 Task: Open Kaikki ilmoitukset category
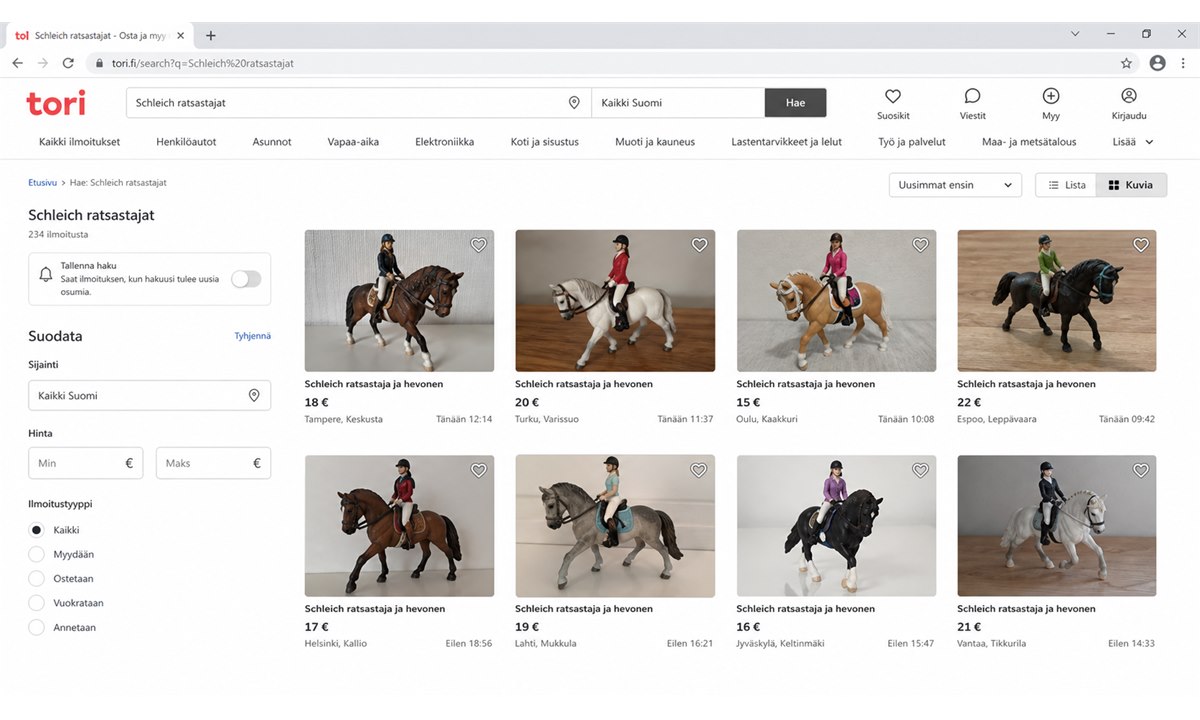(x=79, y=142)
